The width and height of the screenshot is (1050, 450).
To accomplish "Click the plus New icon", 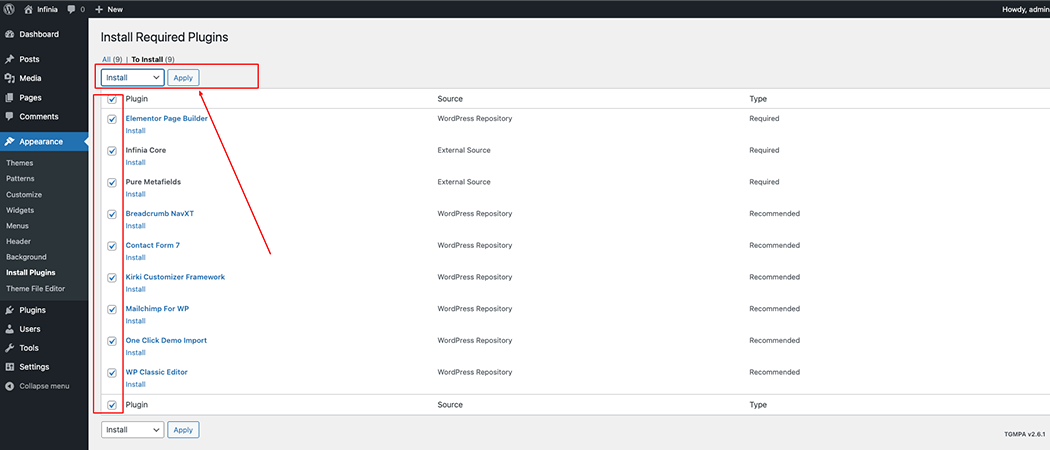I will pos(99,9).
